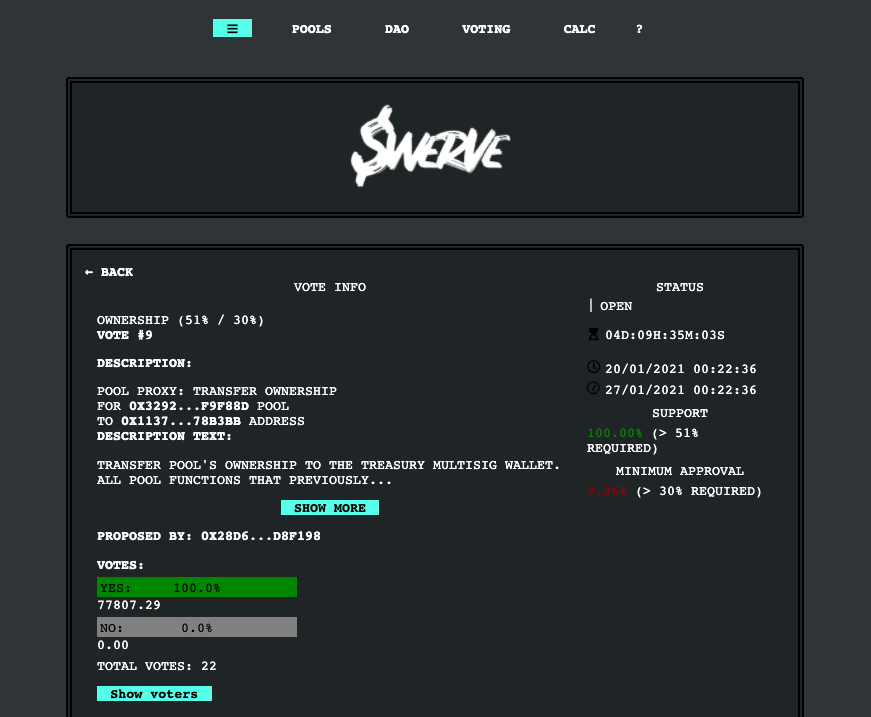Click the question mark help link

[x=639, y=29]
